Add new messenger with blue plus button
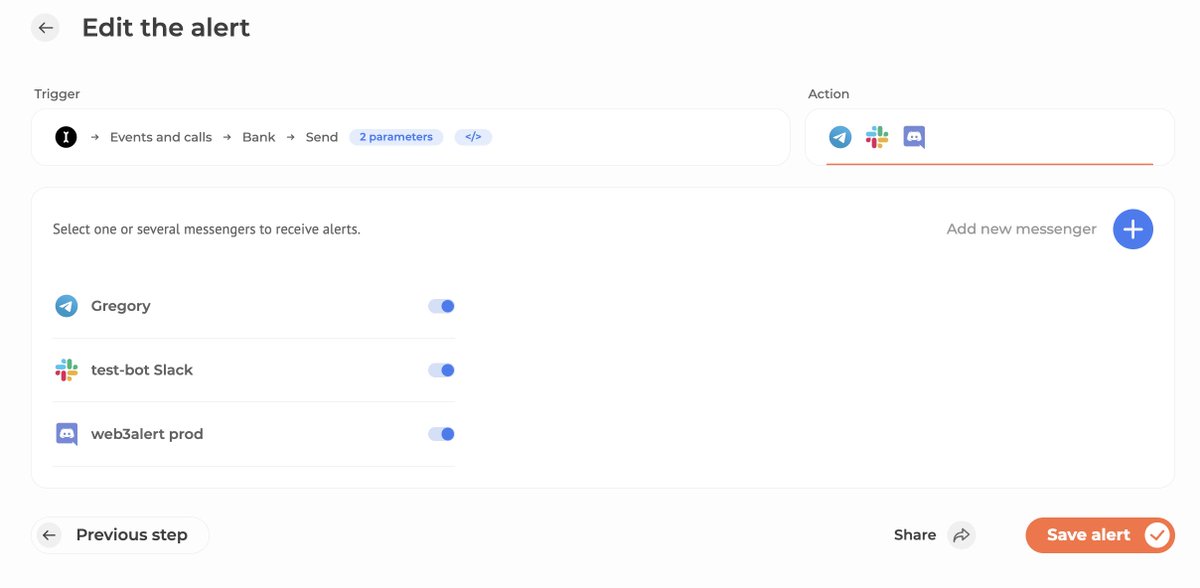The height and width of the screenshot is (588, 1200). (x=1133, y=229)
